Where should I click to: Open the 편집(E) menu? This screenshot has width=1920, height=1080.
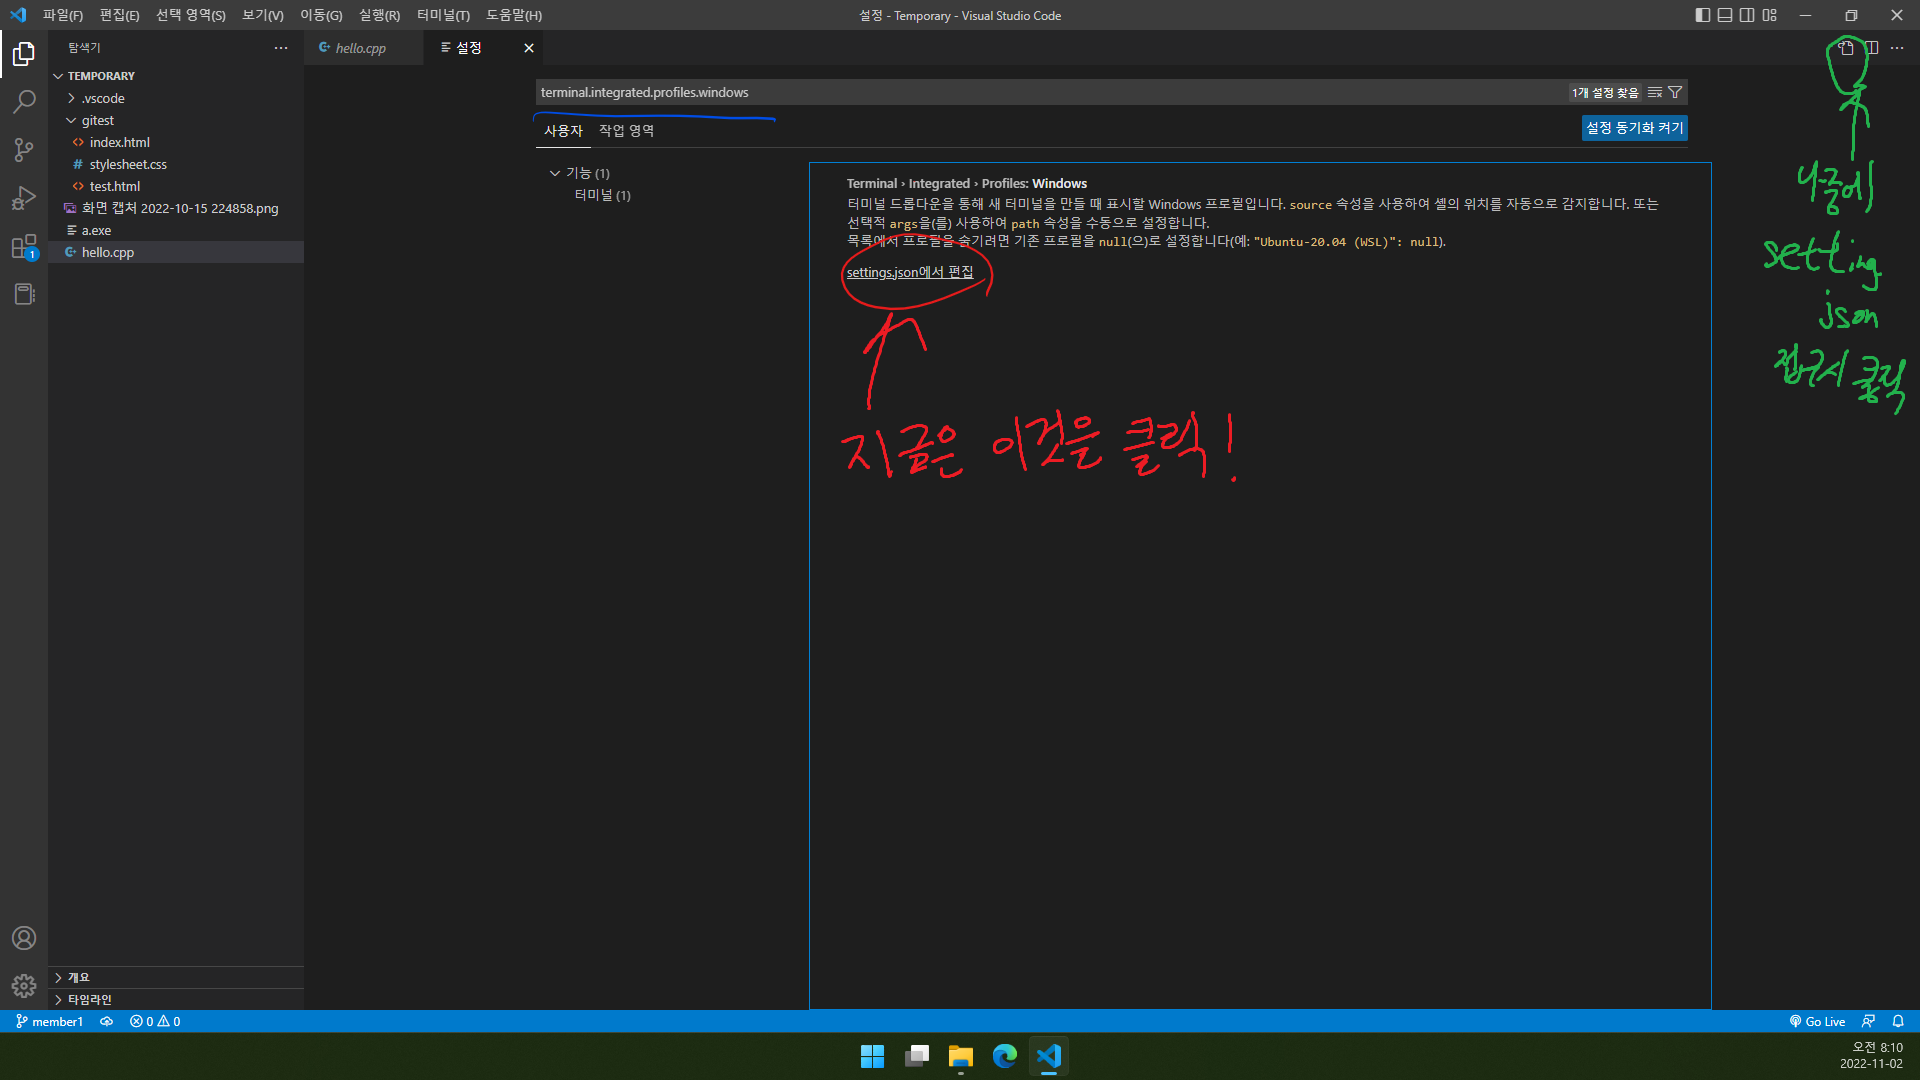click(119, 15)
